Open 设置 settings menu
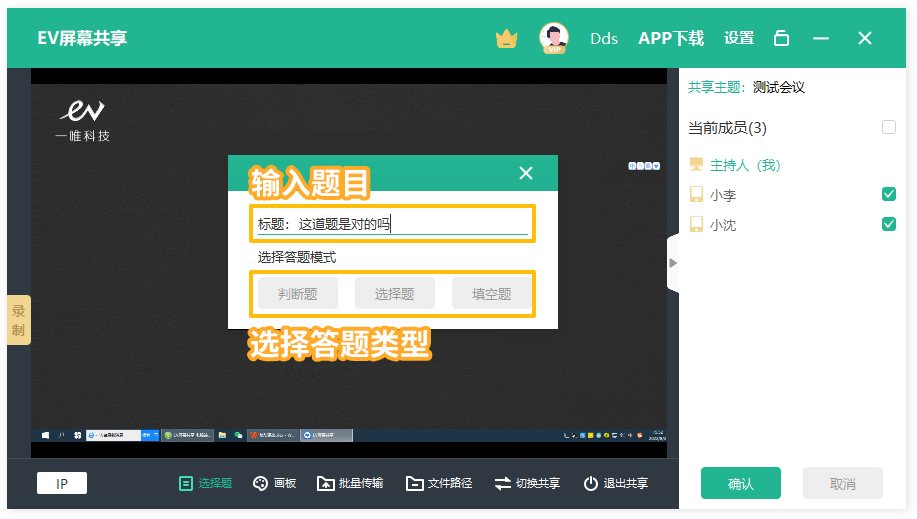 (739, 38)
